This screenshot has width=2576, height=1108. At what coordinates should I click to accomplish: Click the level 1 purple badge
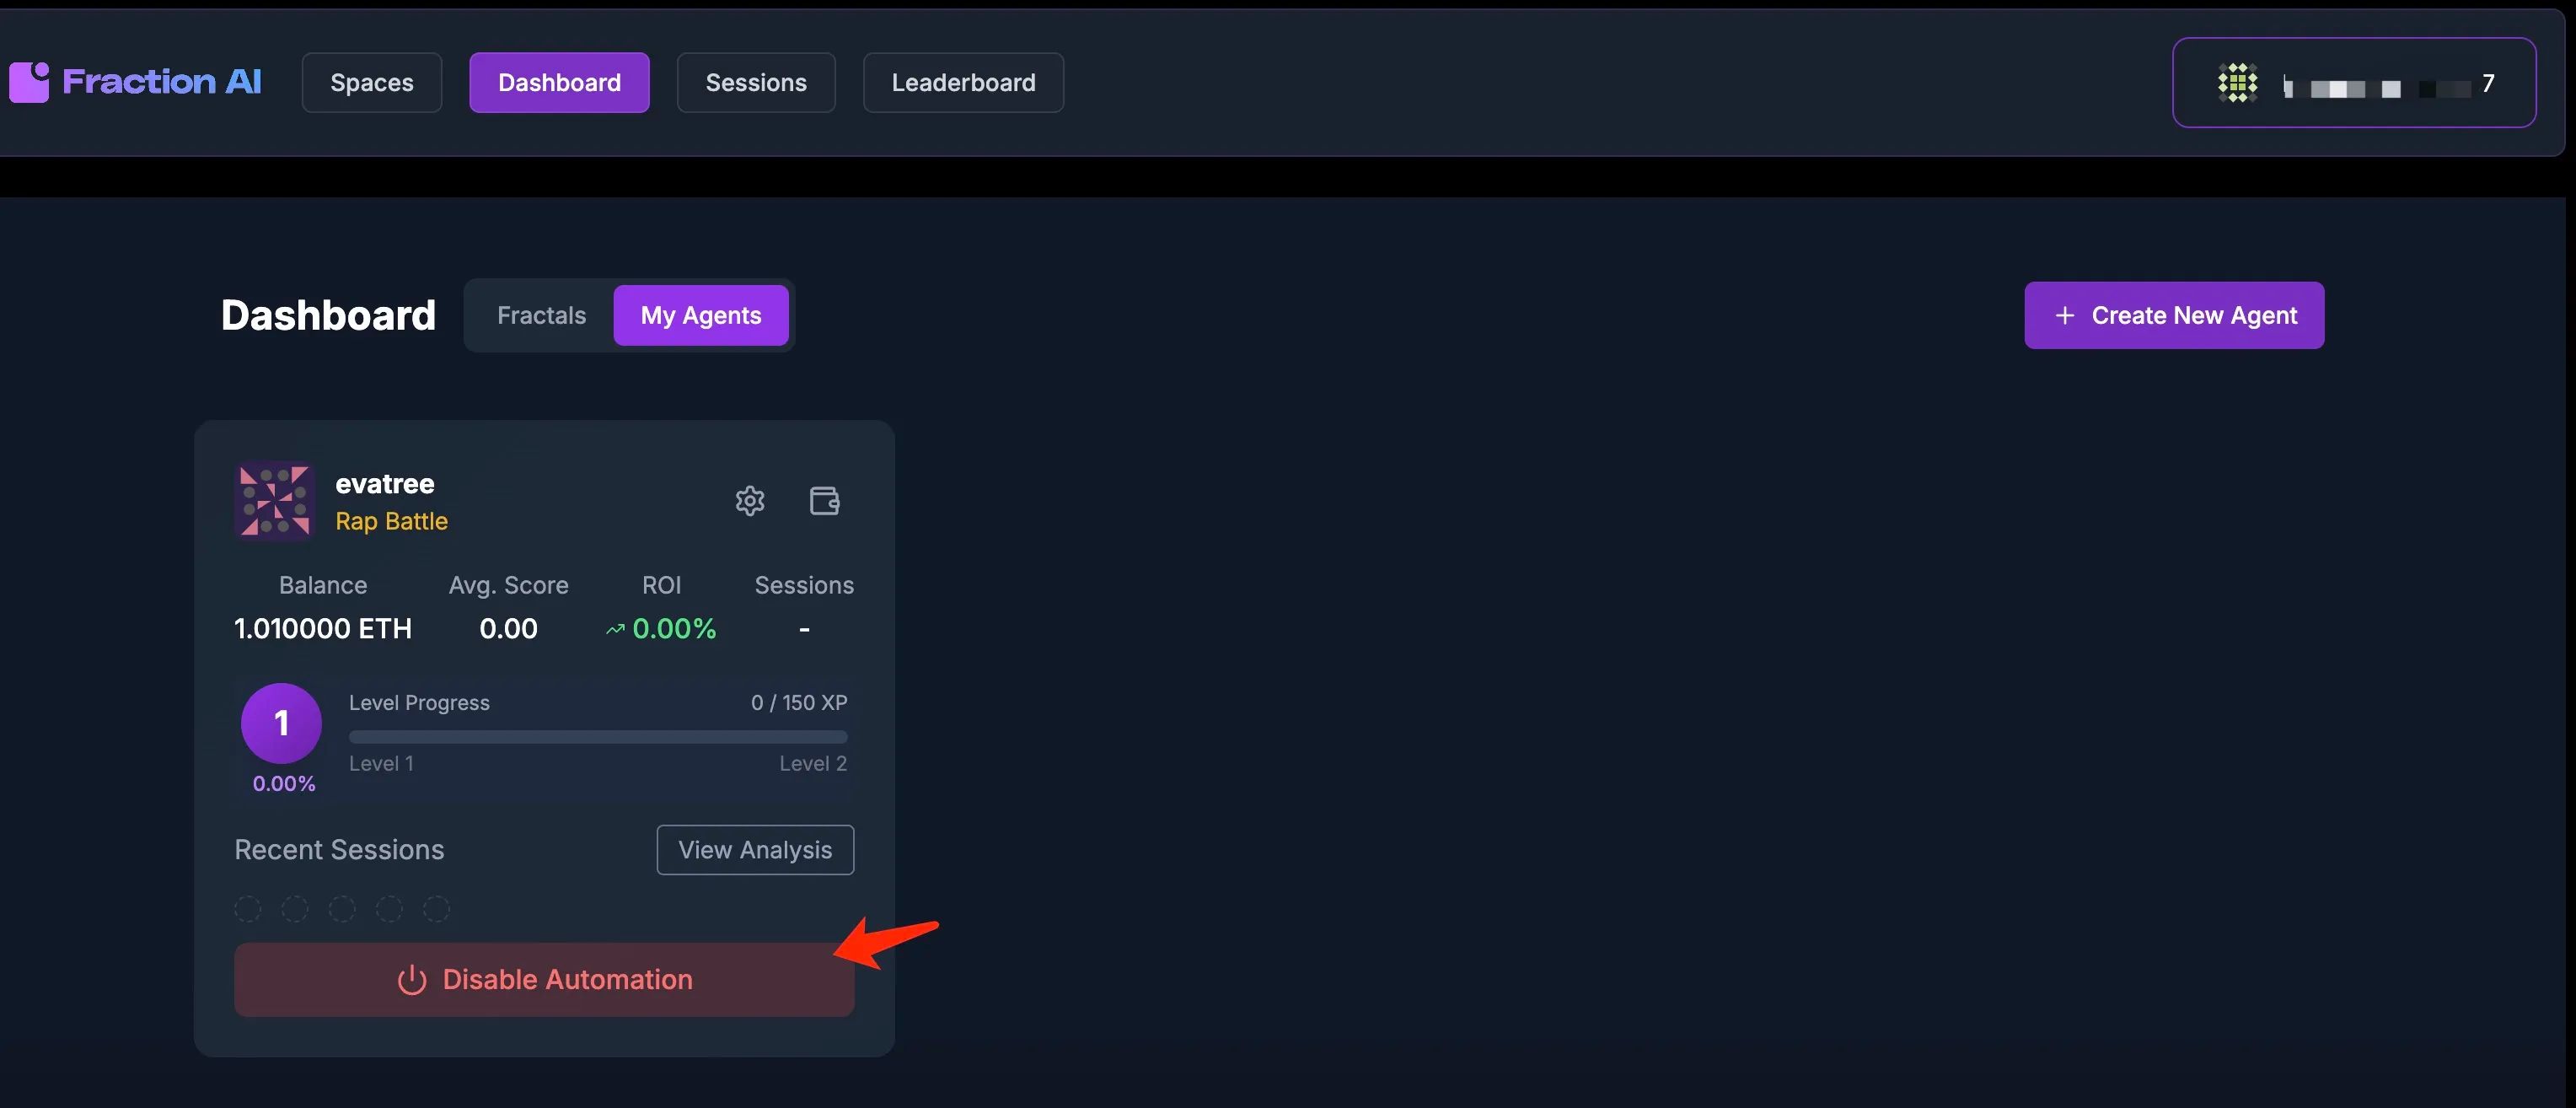(281, 723)
